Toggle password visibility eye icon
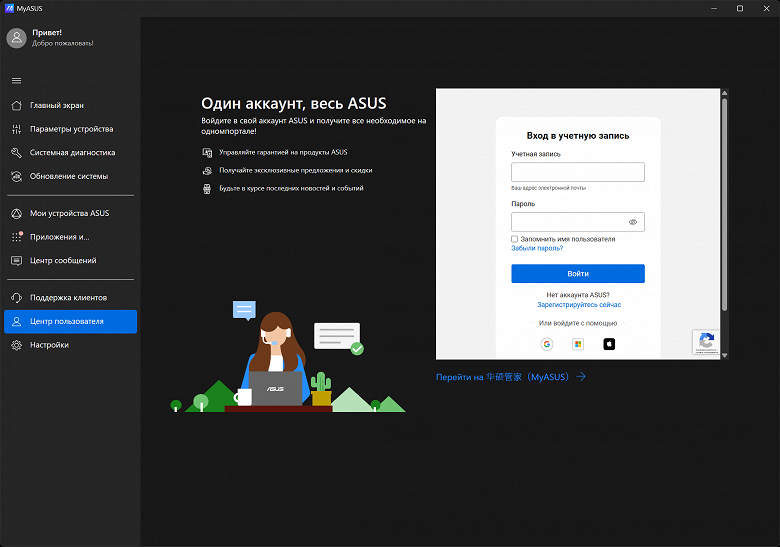 pos(633,222)
